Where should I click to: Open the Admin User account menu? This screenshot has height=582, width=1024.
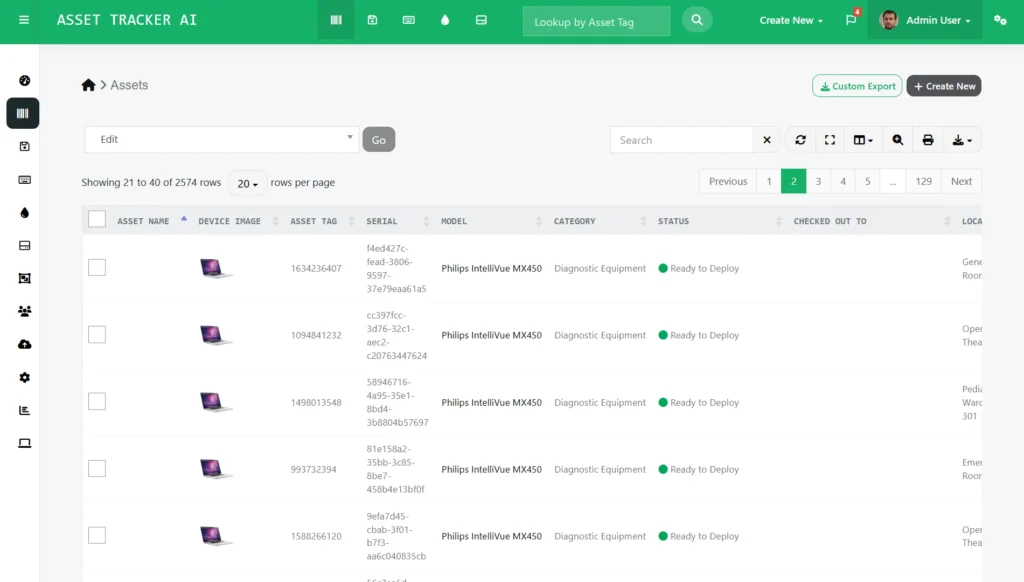tap(925, 20)
